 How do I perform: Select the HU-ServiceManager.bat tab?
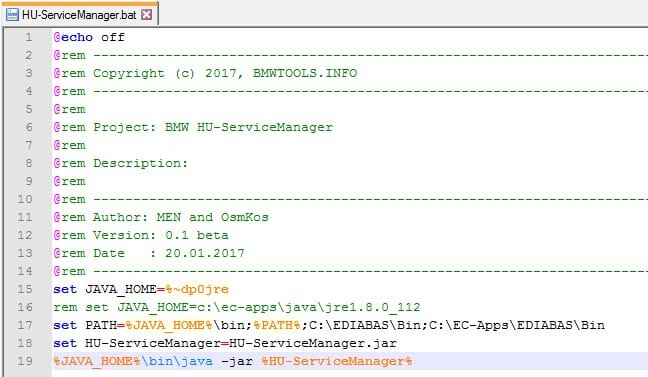[x=79, y=15]
